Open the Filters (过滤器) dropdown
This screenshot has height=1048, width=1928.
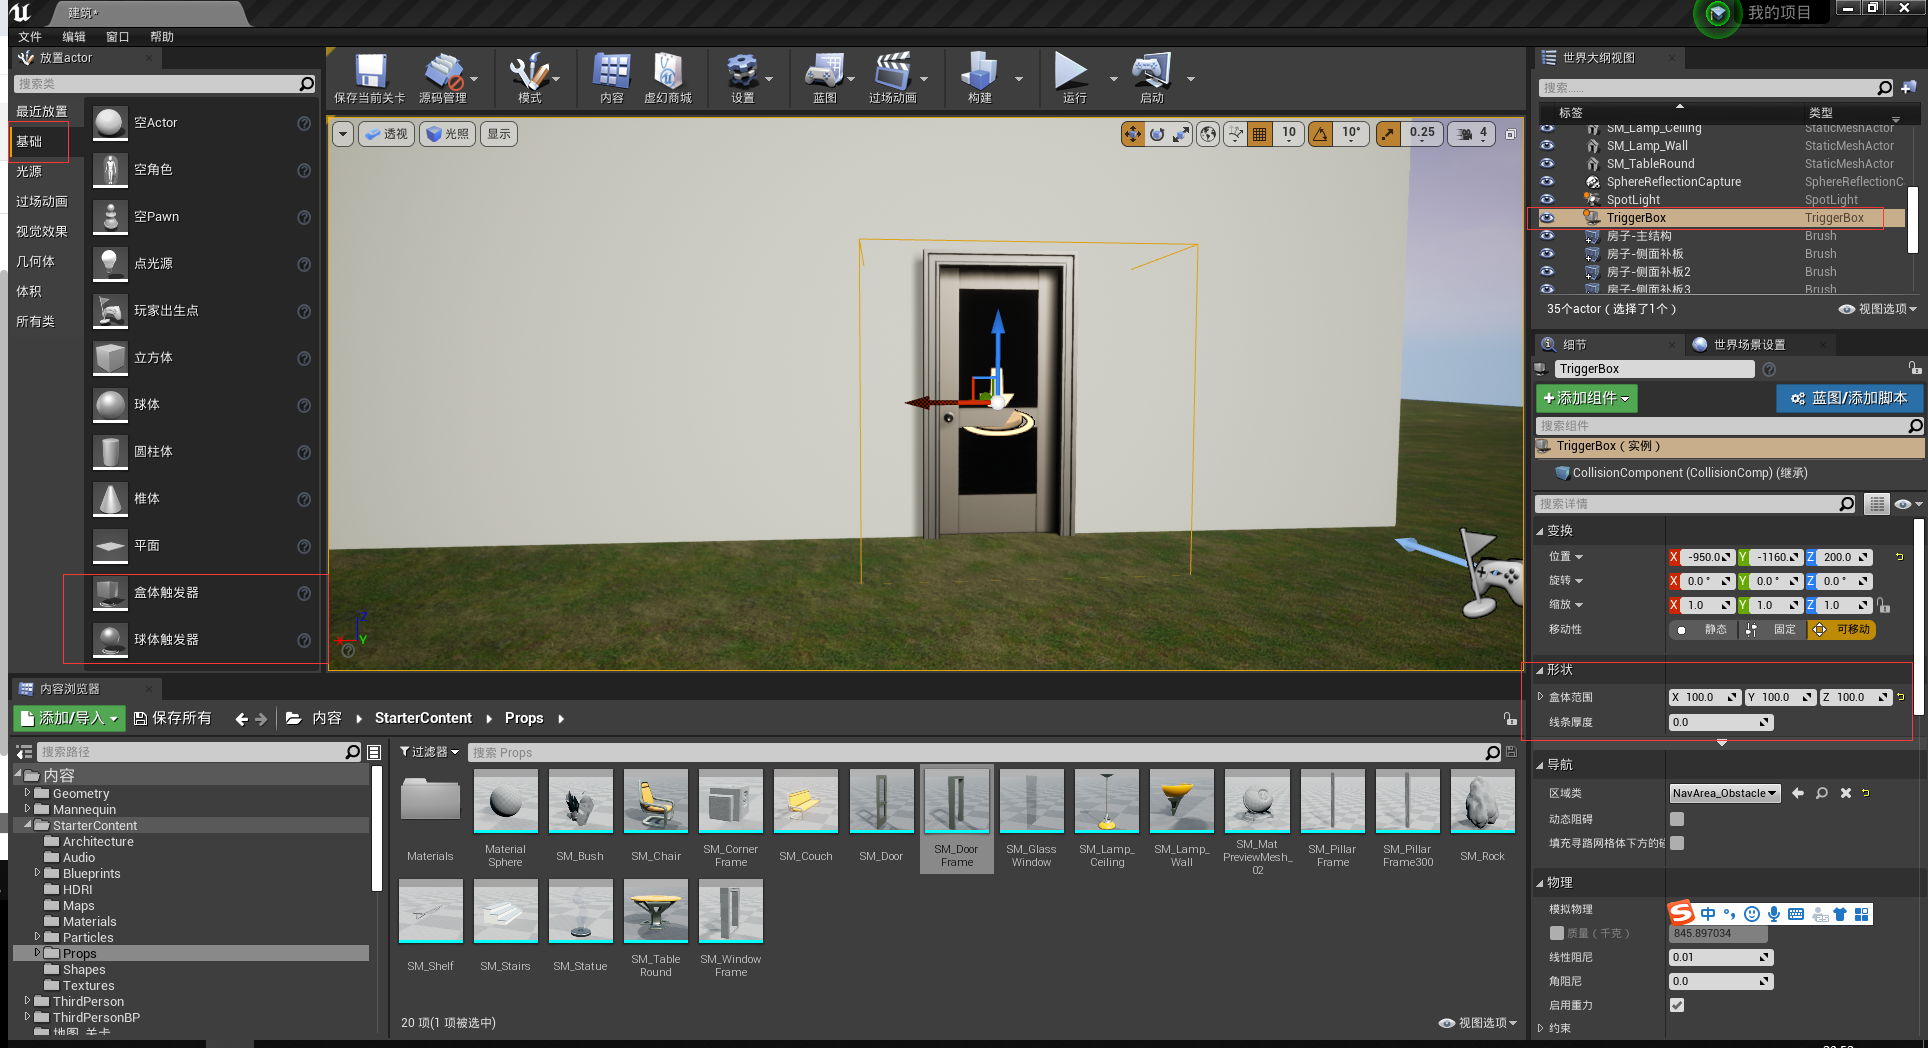click(429, 752)
